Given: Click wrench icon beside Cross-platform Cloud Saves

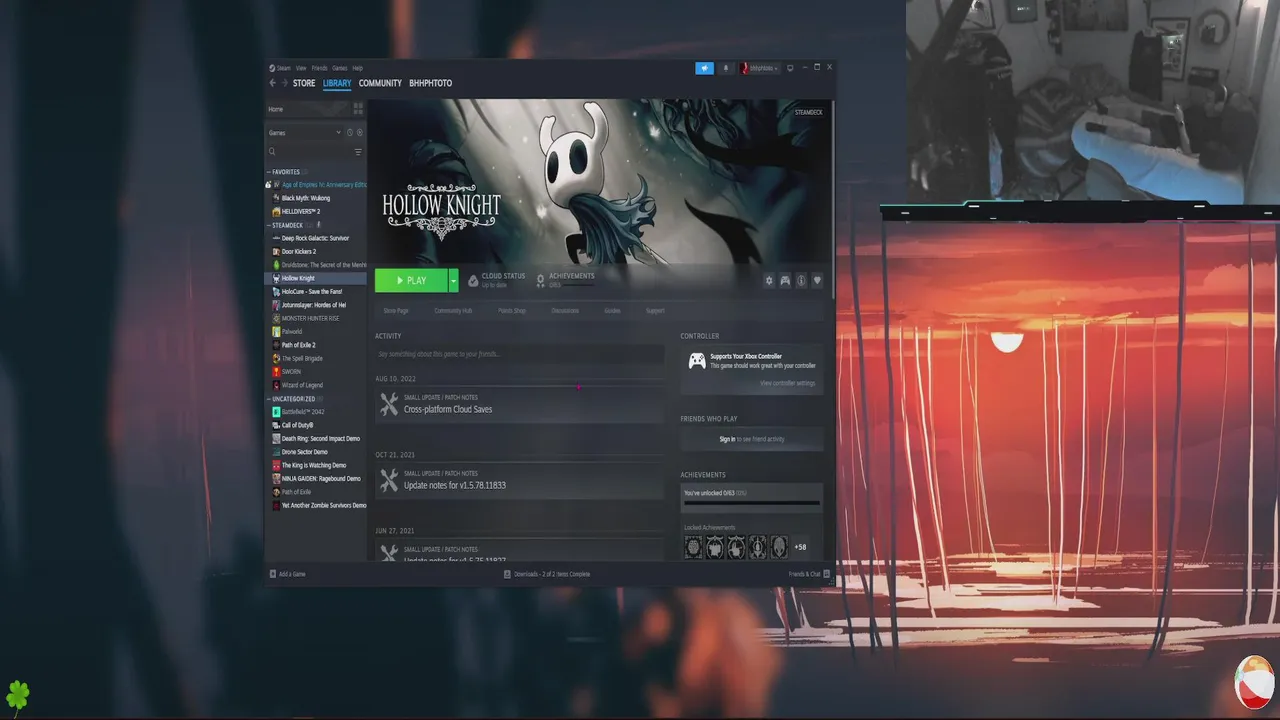Looking at the screenshot, I should 389,405.
